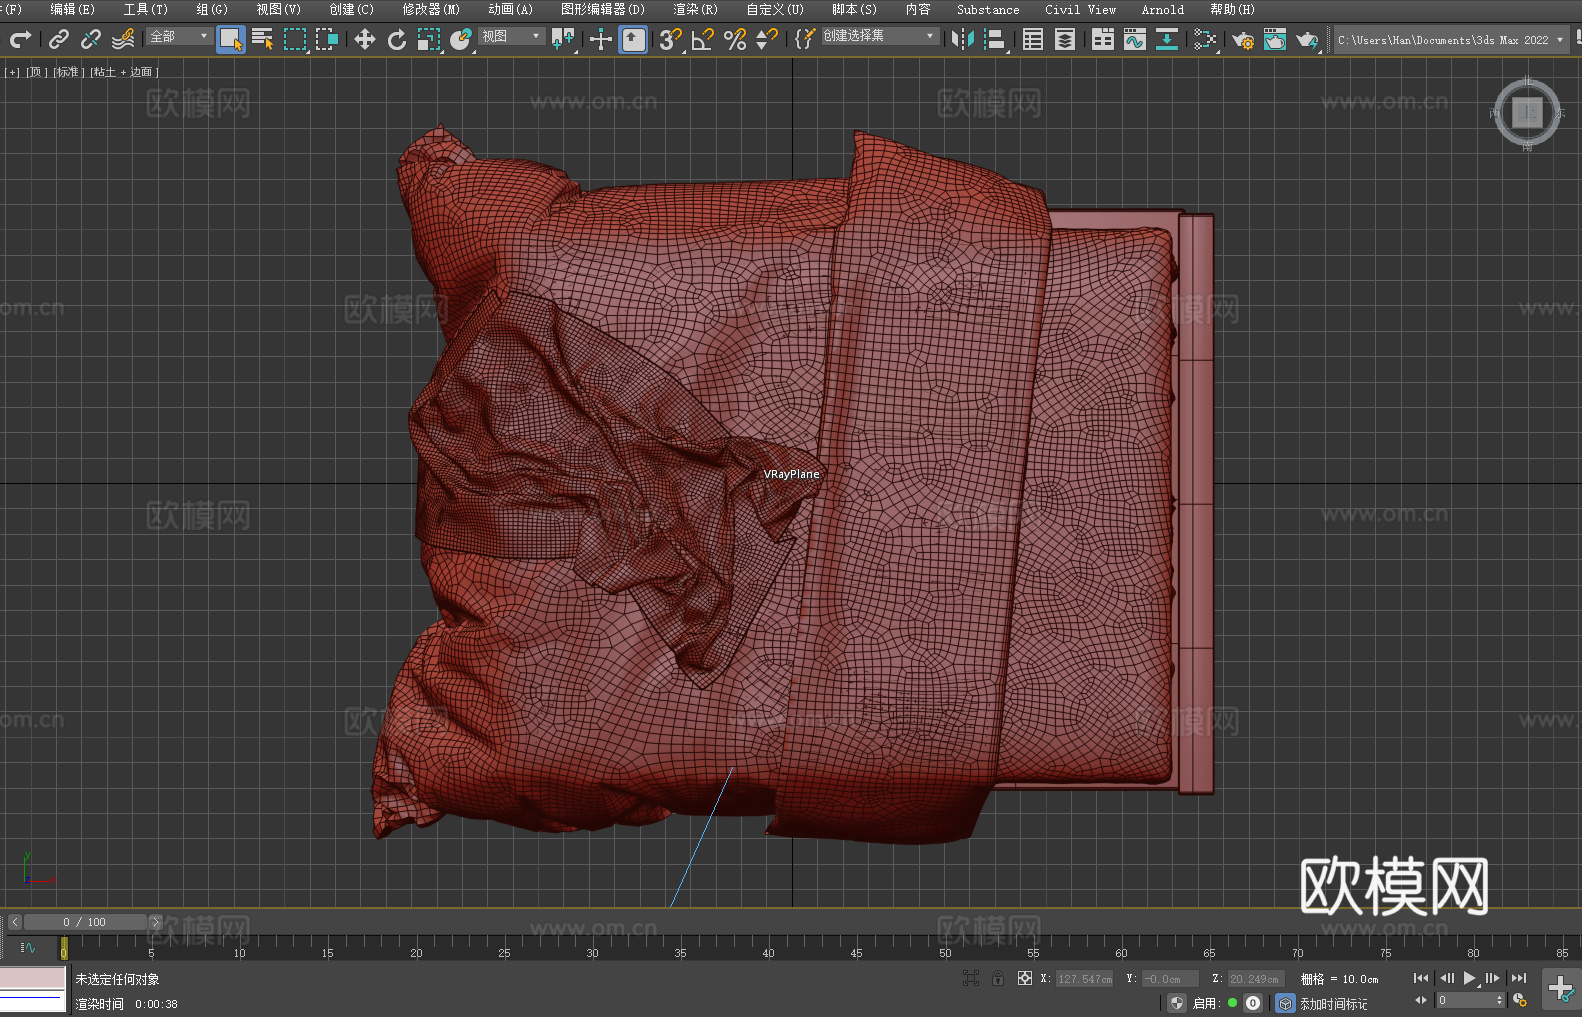
Task: Open the 全部 selection filter dropdown
Action: 179,37
